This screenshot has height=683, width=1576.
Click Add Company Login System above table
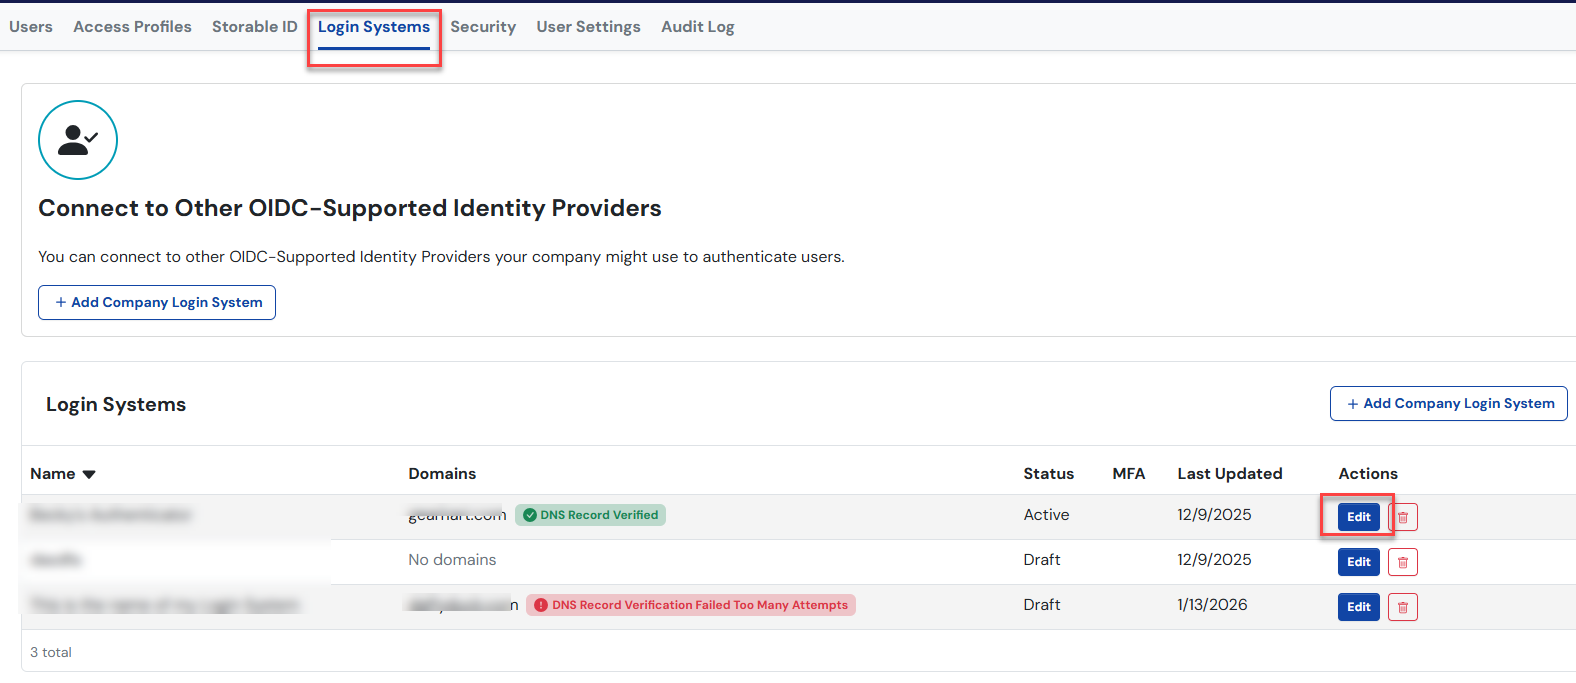(x=1448, y=403)
